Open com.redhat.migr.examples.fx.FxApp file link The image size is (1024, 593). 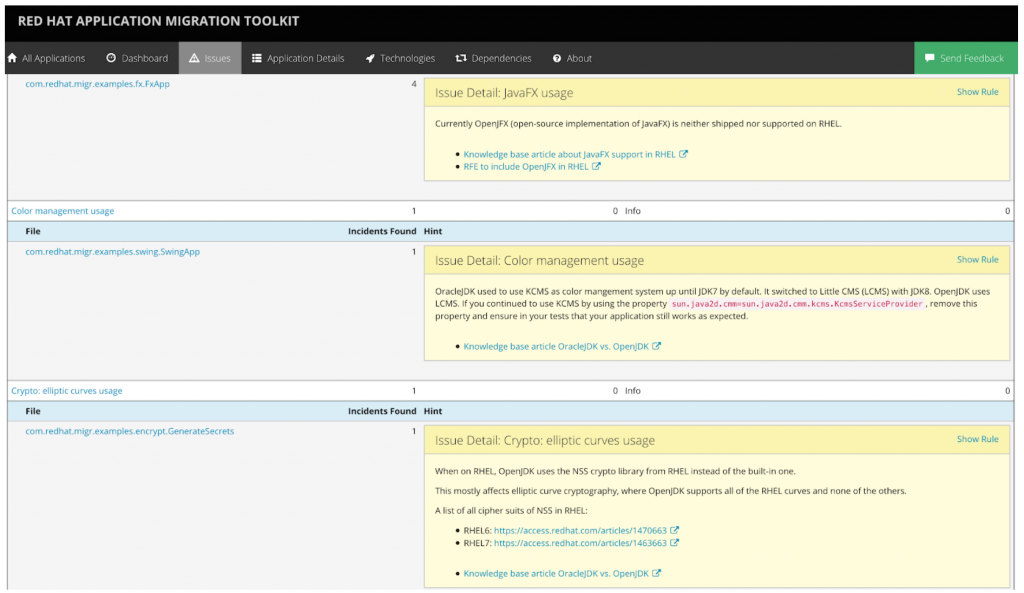pos(97,84)
